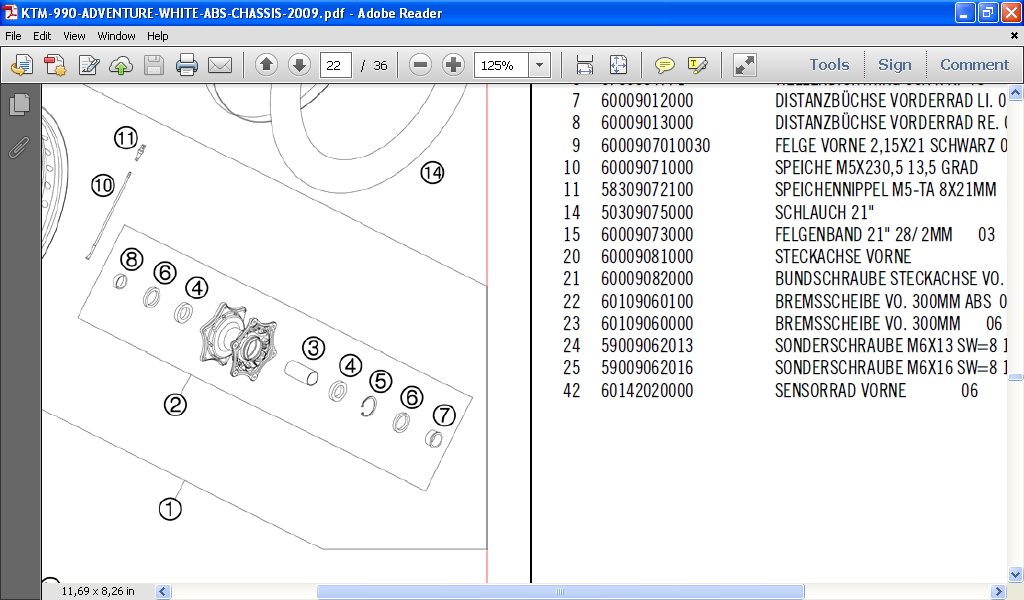1024x600 pixels.
Task: Select the Highlight text tool
Action: [698, 66]
